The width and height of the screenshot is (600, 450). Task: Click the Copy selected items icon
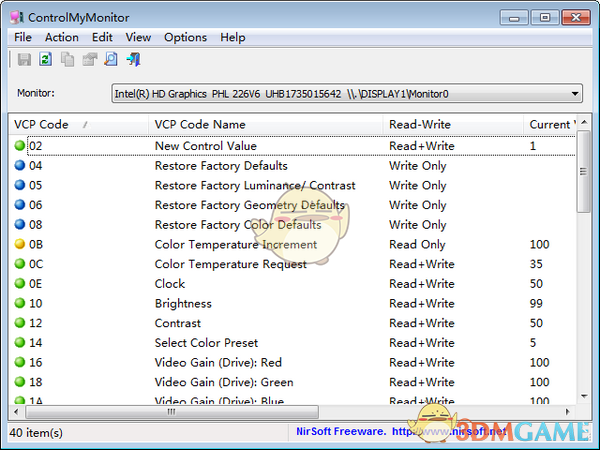tap(67, 60)
